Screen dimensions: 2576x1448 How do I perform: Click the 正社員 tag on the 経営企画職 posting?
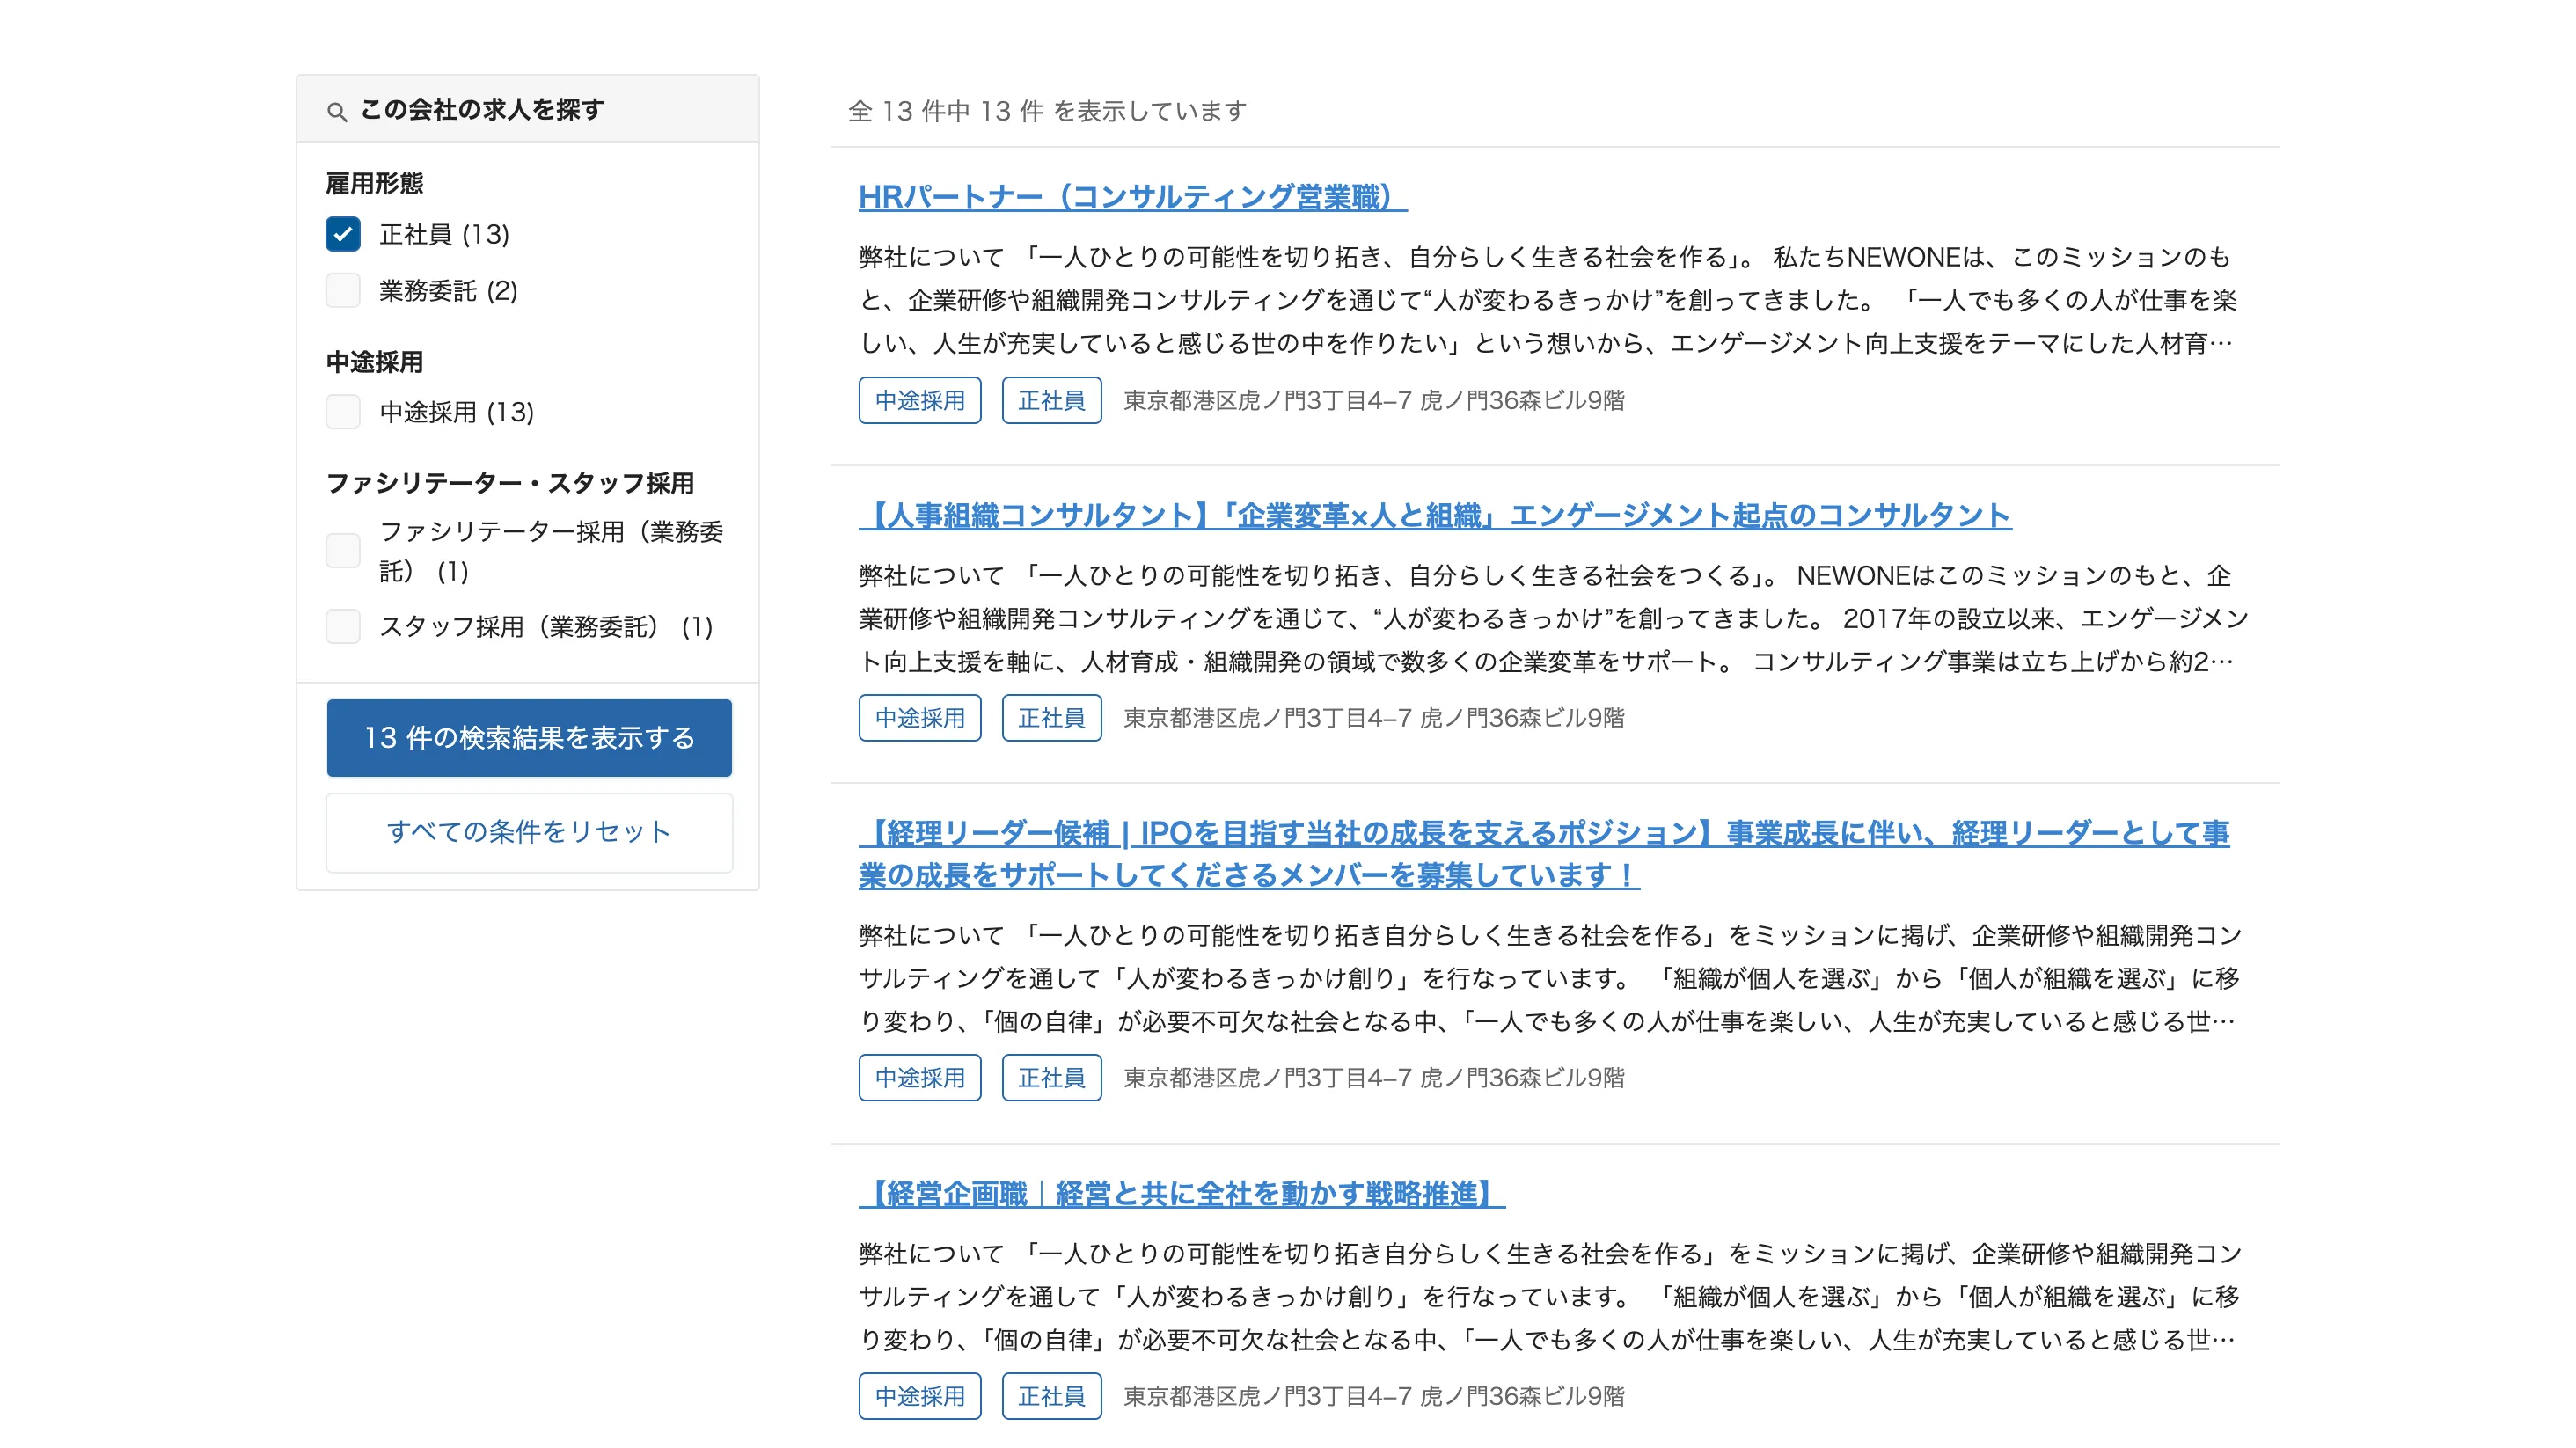tap(1051, 1396)
